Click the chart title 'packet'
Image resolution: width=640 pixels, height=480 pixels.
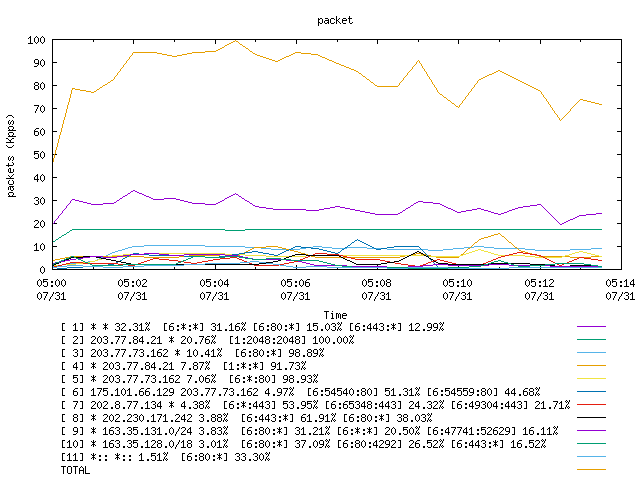click(x=335, y=20)
